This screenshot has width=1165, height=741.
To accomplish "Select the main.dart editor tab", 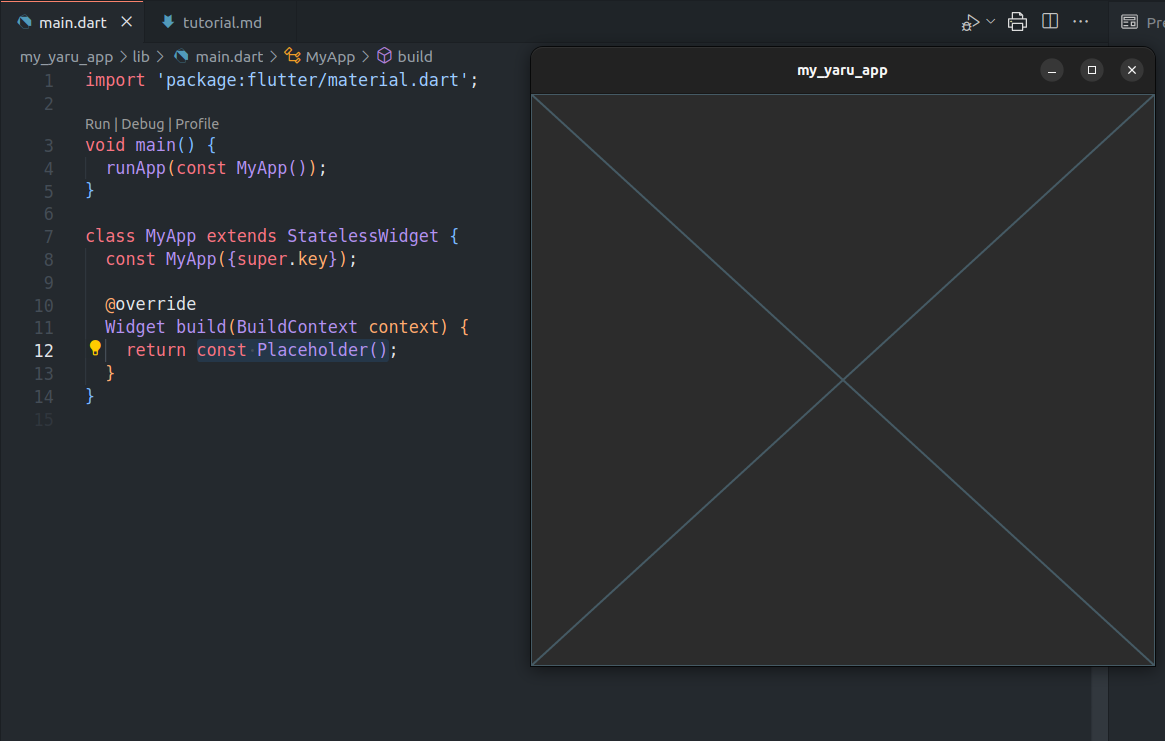I will (72, 22).
